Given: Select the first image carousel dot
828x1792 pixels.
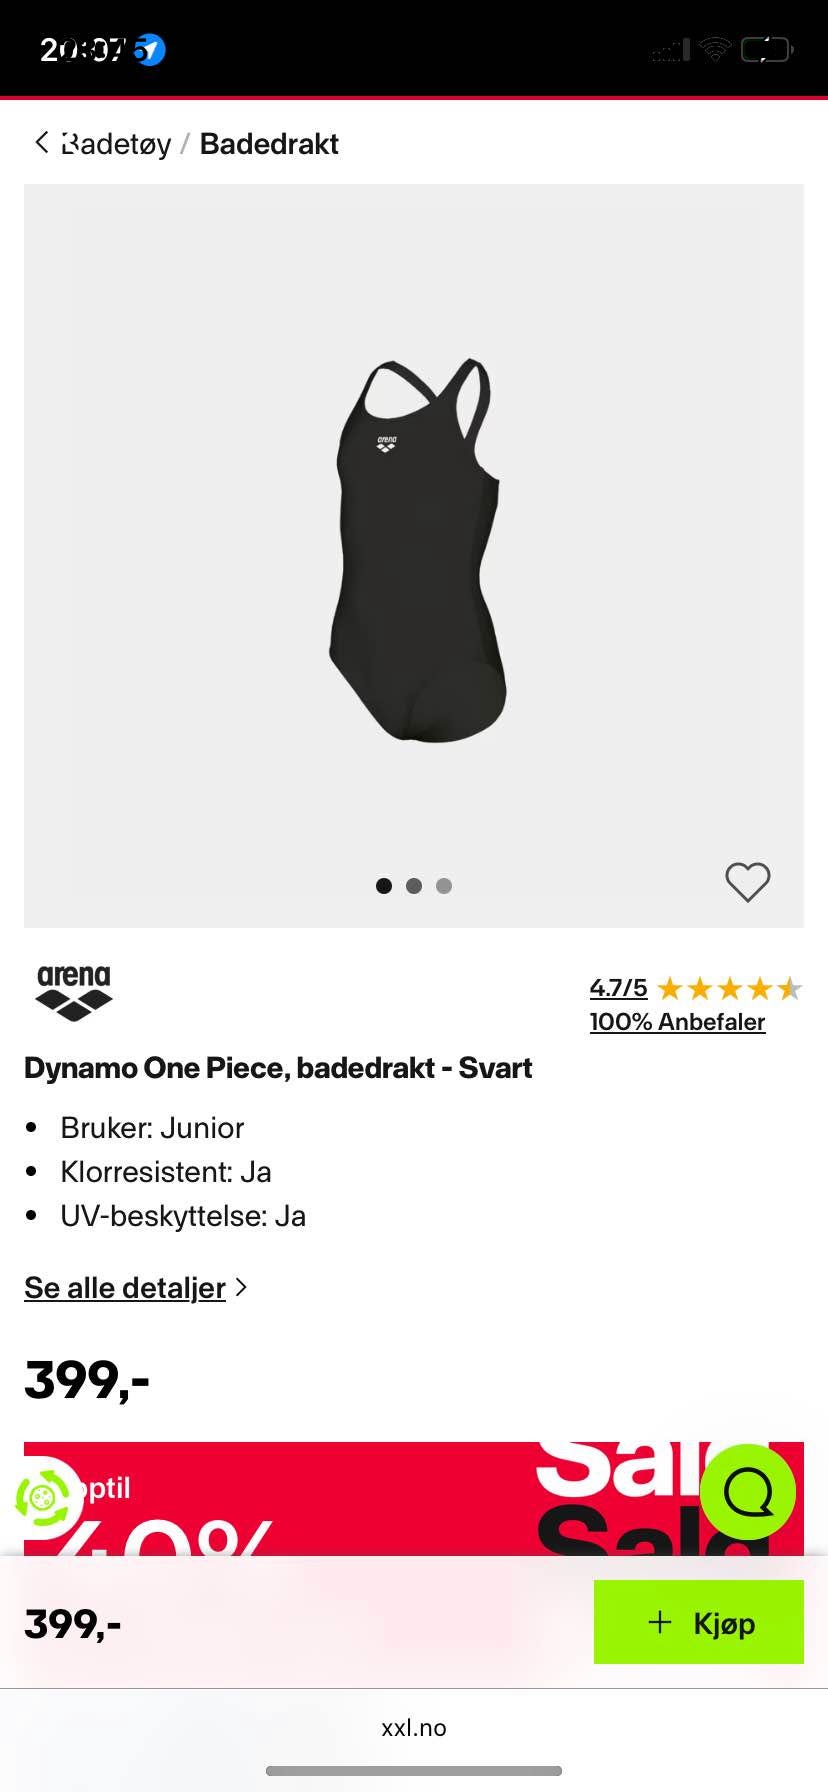Looking at the screenshot, I should coord(384,886).
